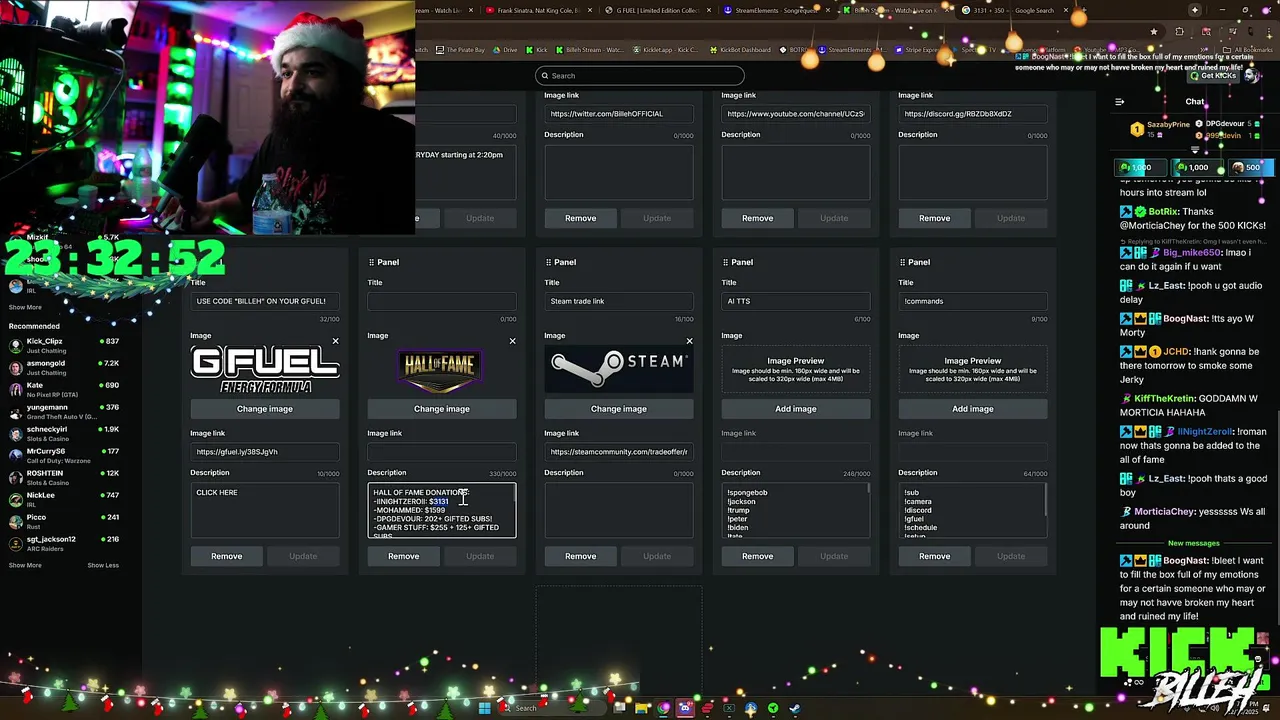Open Picco channel in Recommended list
Image resolution: width=1280 pixels, height=720 pixels.
coord(63,522)
